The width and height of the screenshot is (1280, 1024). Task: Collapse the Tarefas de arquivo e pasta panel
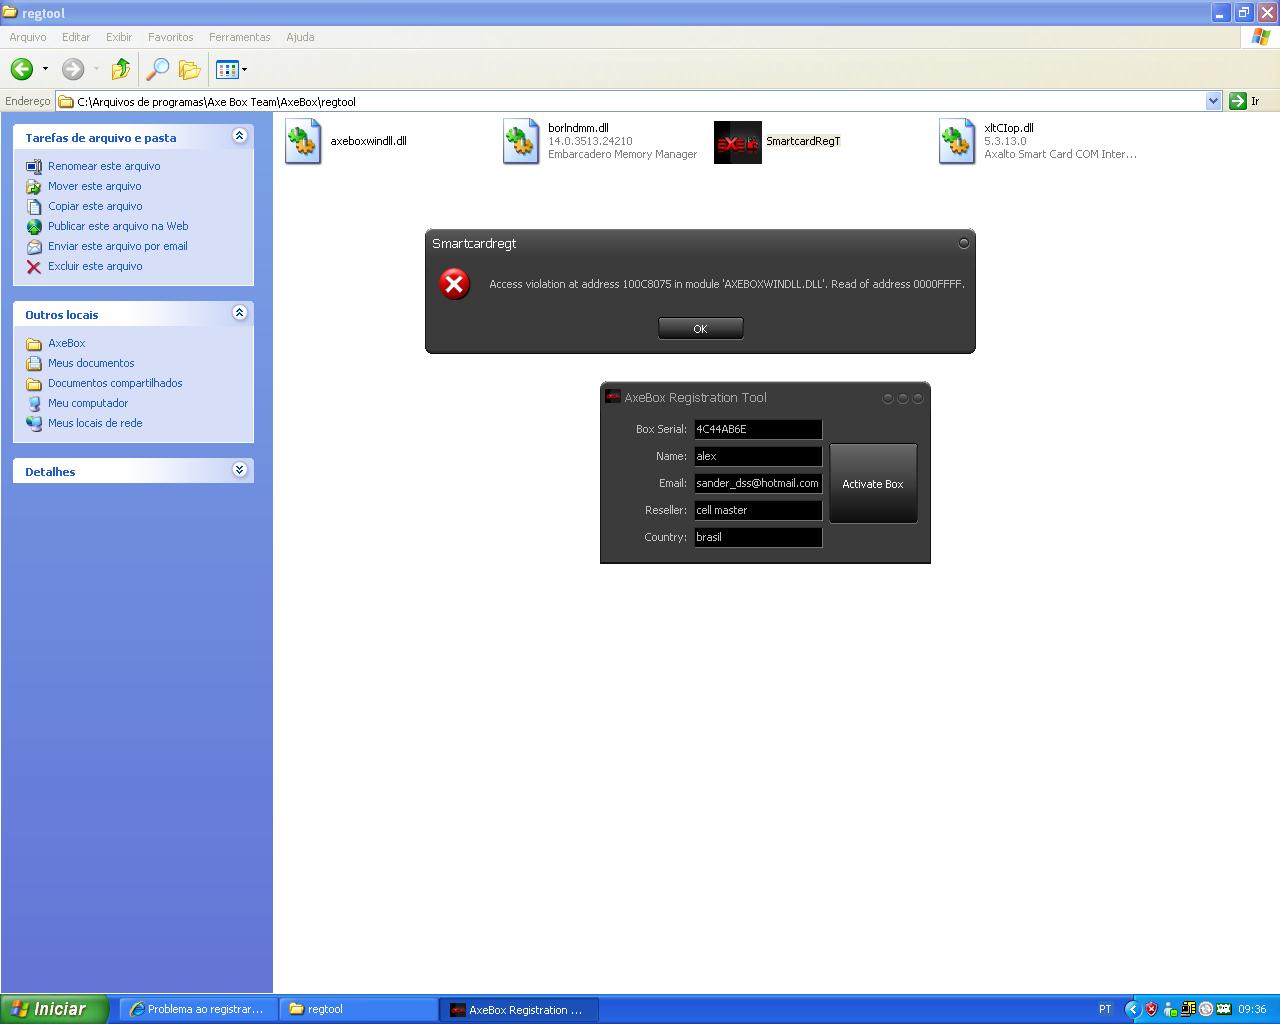(239, 136)
